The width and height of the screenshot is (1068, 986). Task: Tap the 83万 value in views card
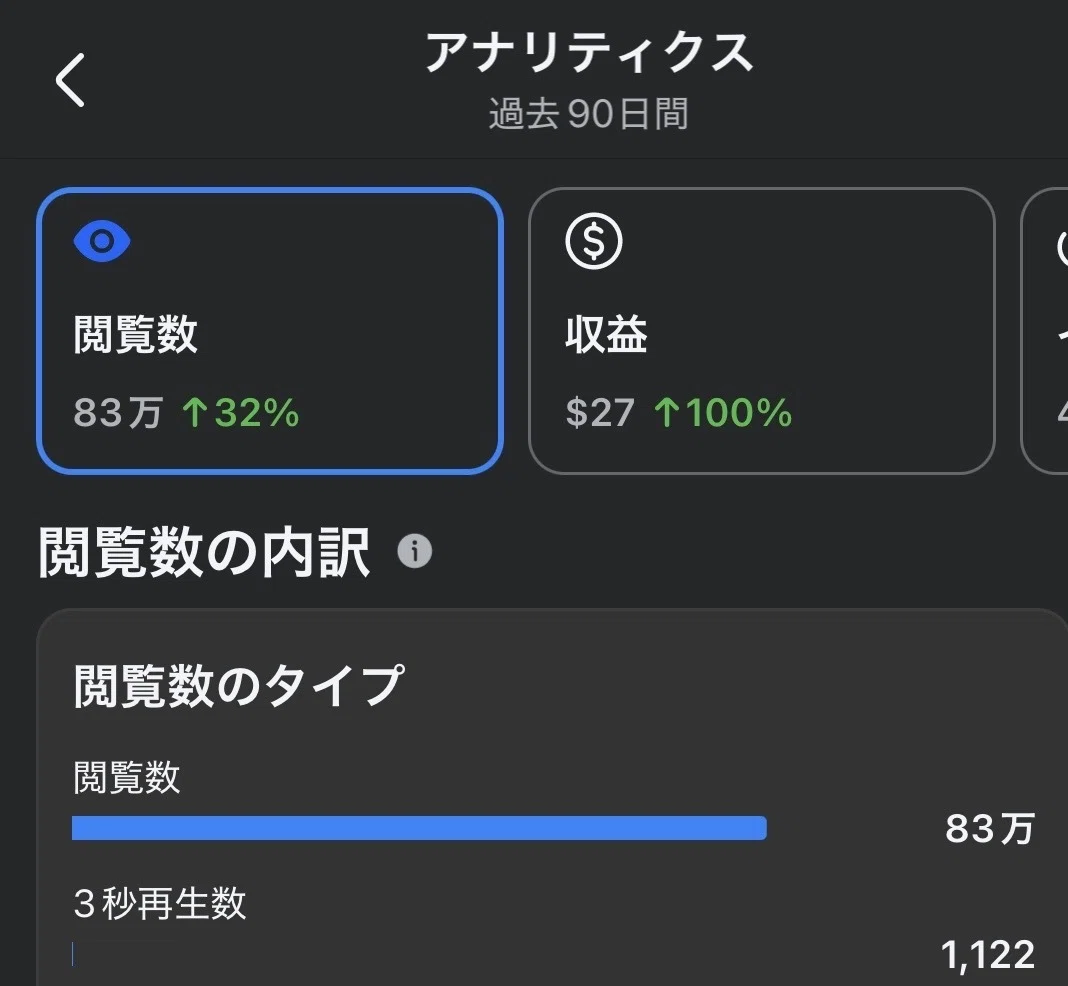pos(118,413)
